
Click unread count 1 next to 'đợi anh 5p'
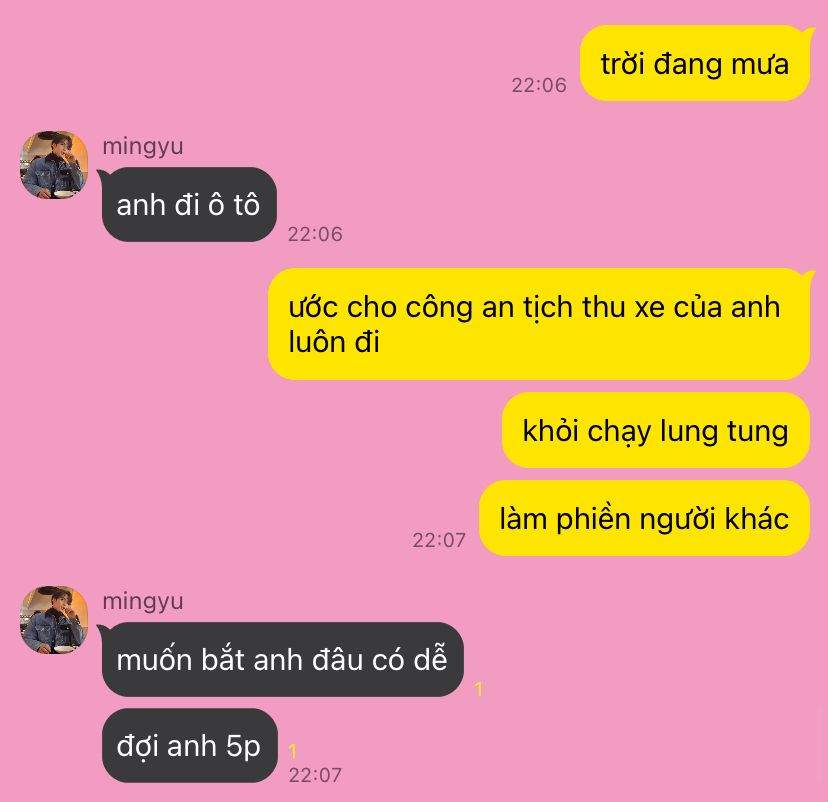point(293,751)
